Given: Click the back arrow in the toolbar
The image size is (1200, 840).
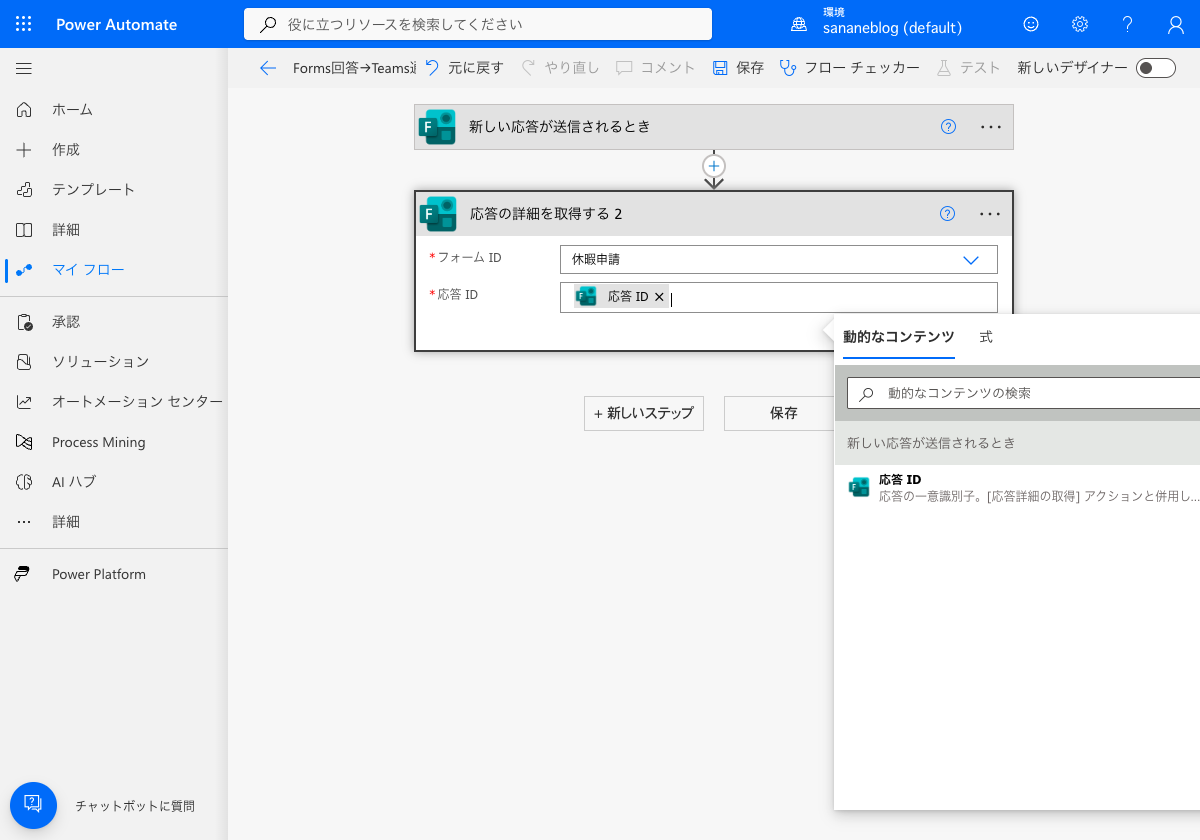Looking at the screenshot, I should tap(267, 68).
